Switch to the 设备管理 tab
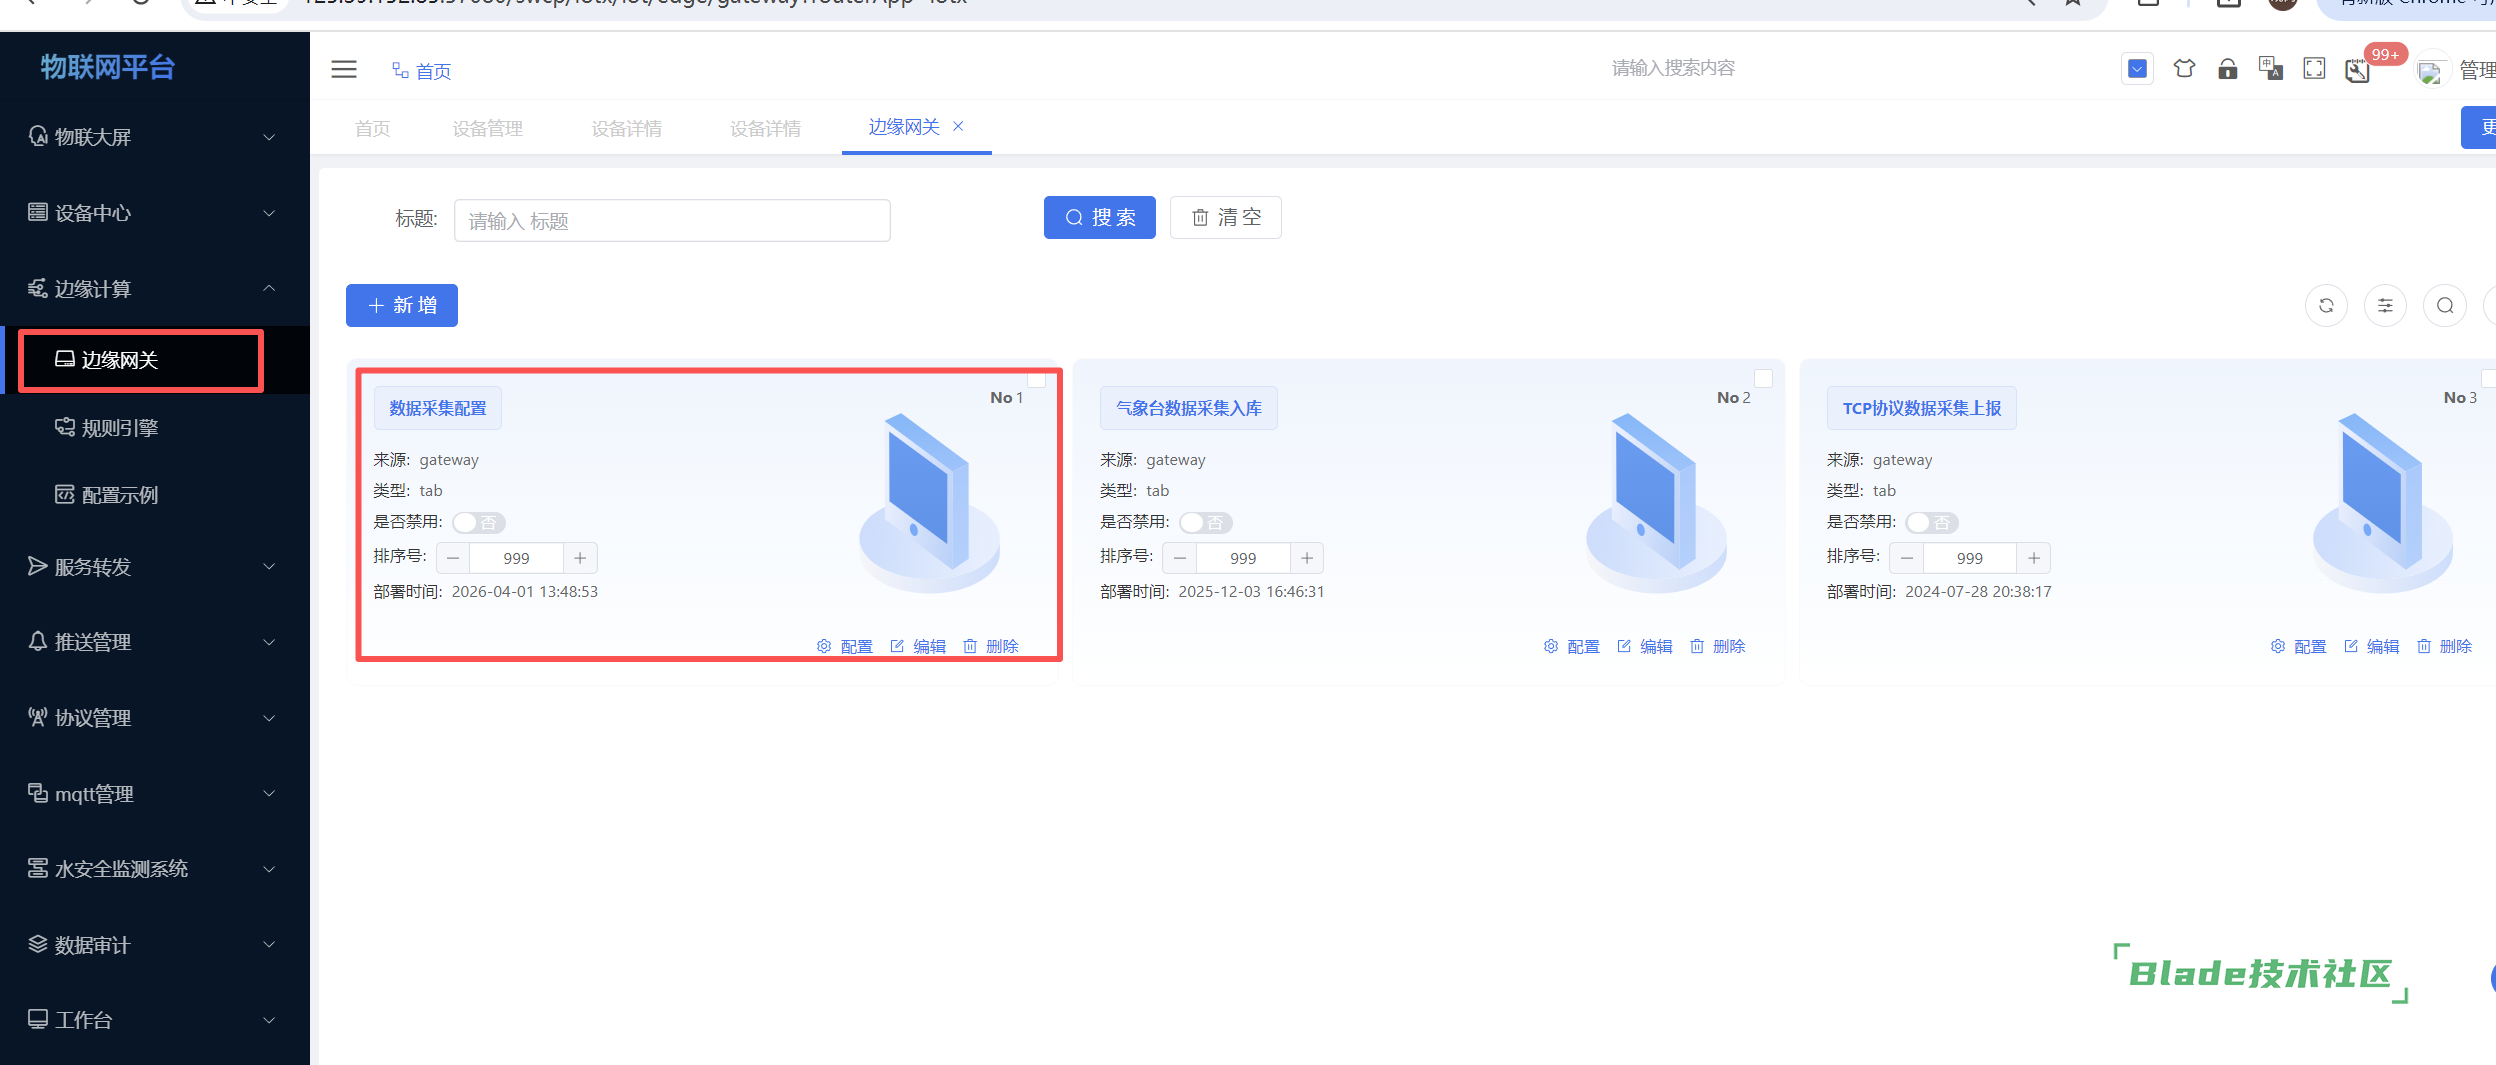The width and height of the screenshot is (2496, 1065). click(x=487, y=129)
